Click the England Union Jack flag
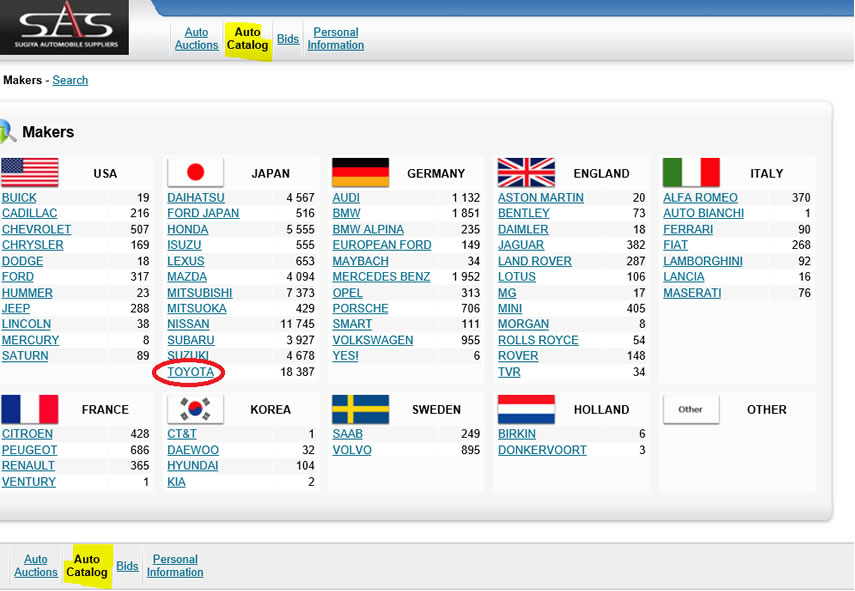855x591 pixels. (526, 173)
